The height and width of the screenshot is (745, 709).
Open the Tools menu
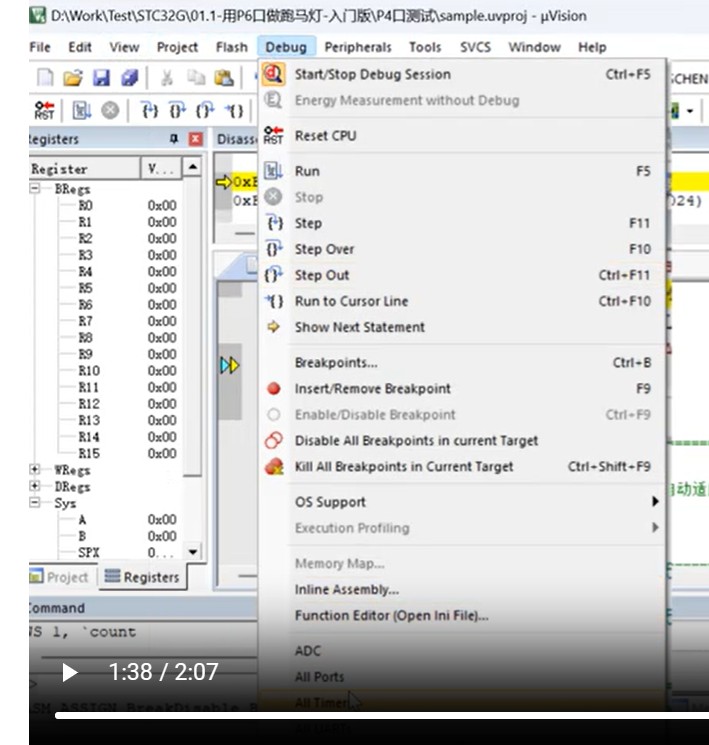point(425,47)
